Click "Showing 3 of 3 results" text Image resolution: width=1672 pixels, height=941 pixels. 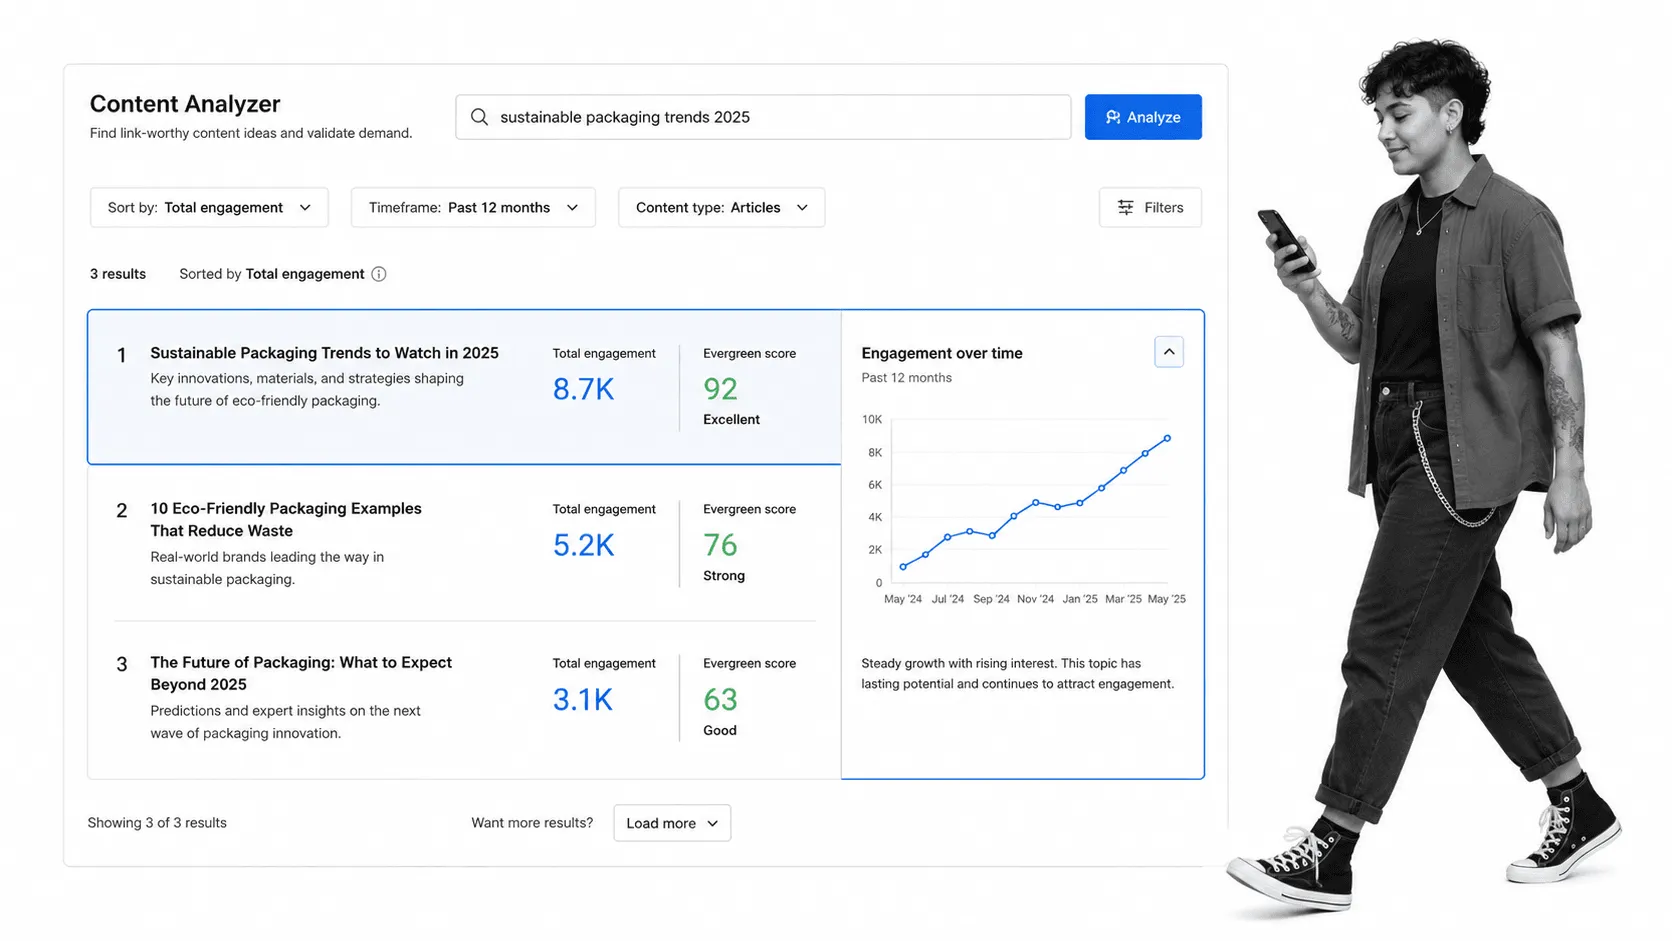(x=157, y=823)
